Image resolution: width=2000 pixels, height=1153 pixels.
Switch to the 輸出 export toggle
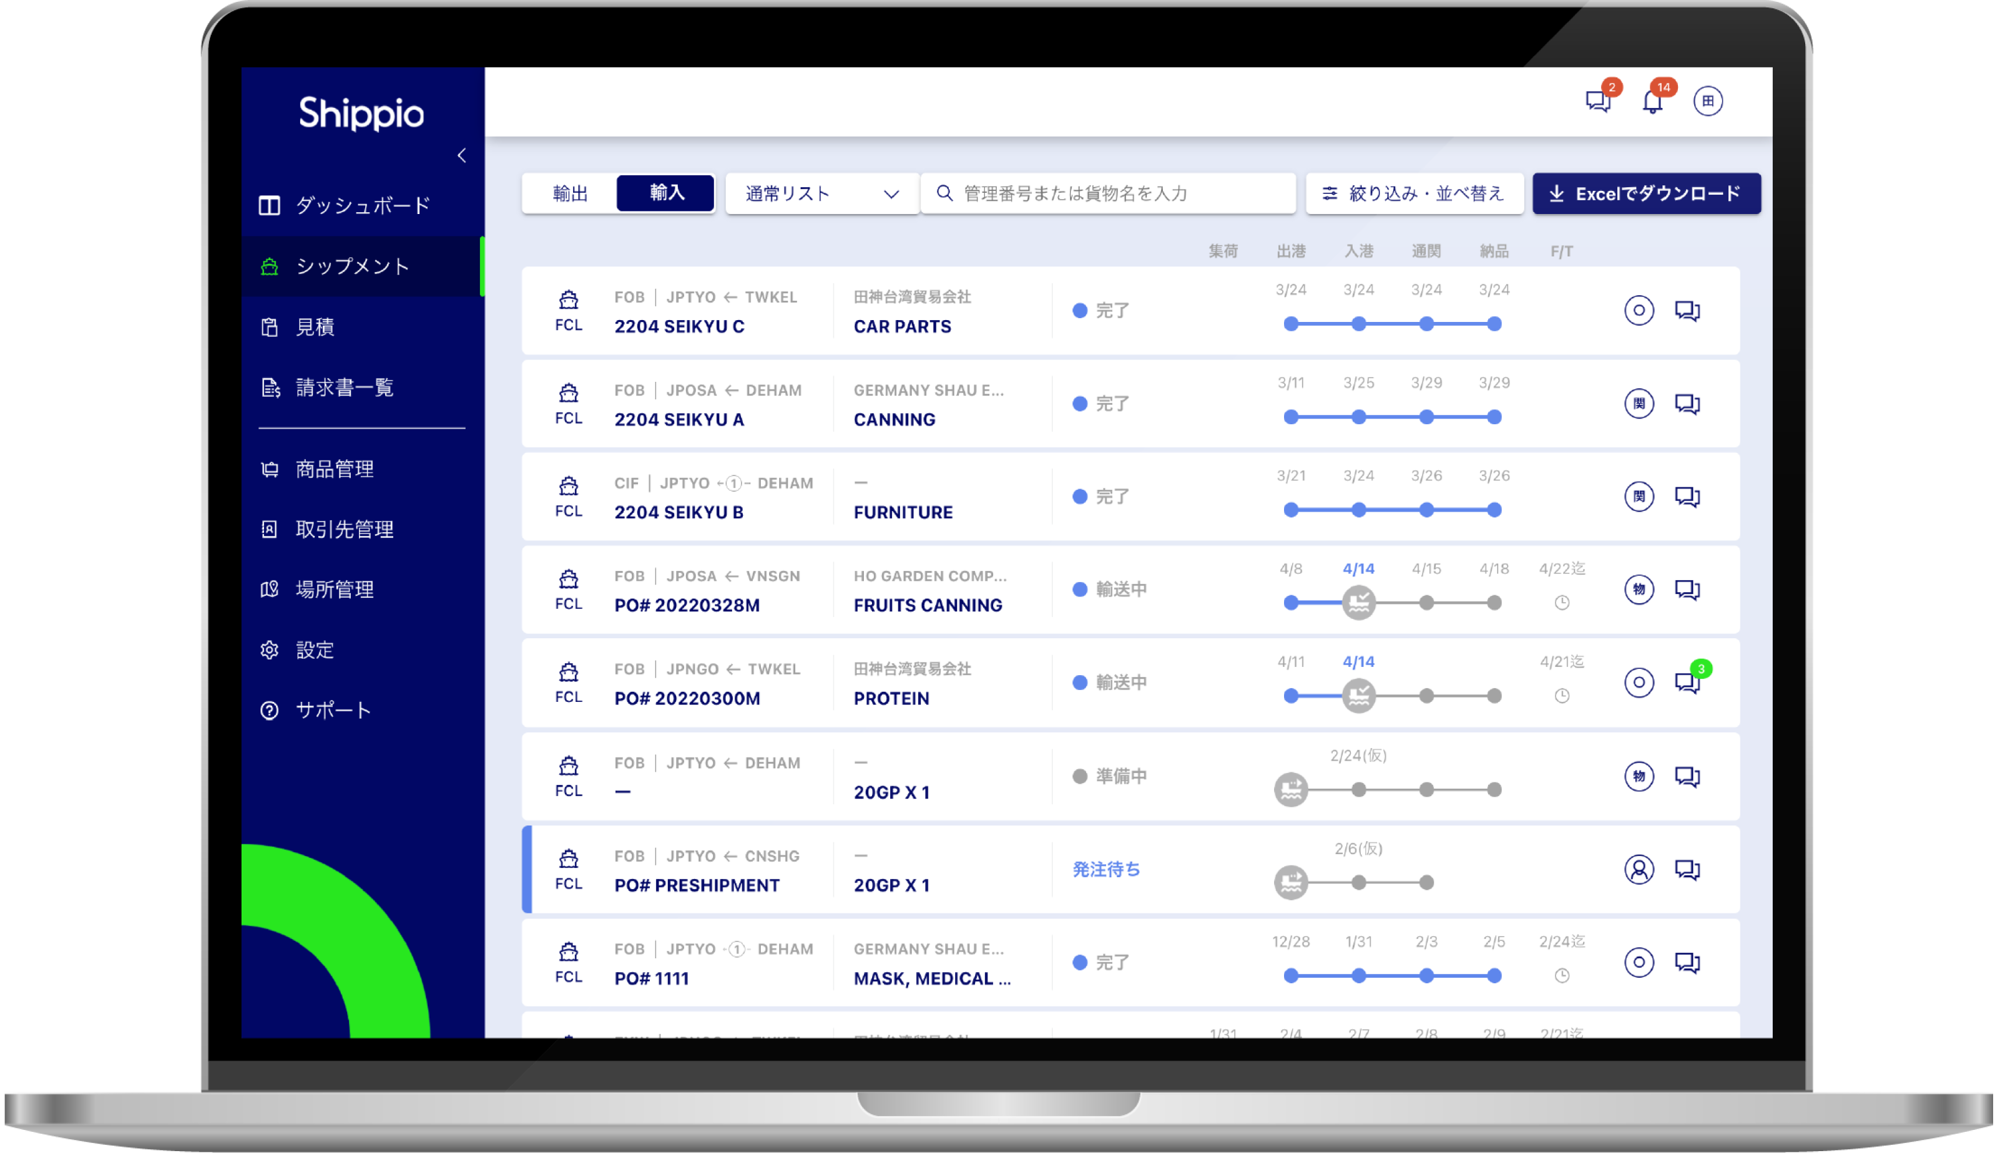point(570,193)
